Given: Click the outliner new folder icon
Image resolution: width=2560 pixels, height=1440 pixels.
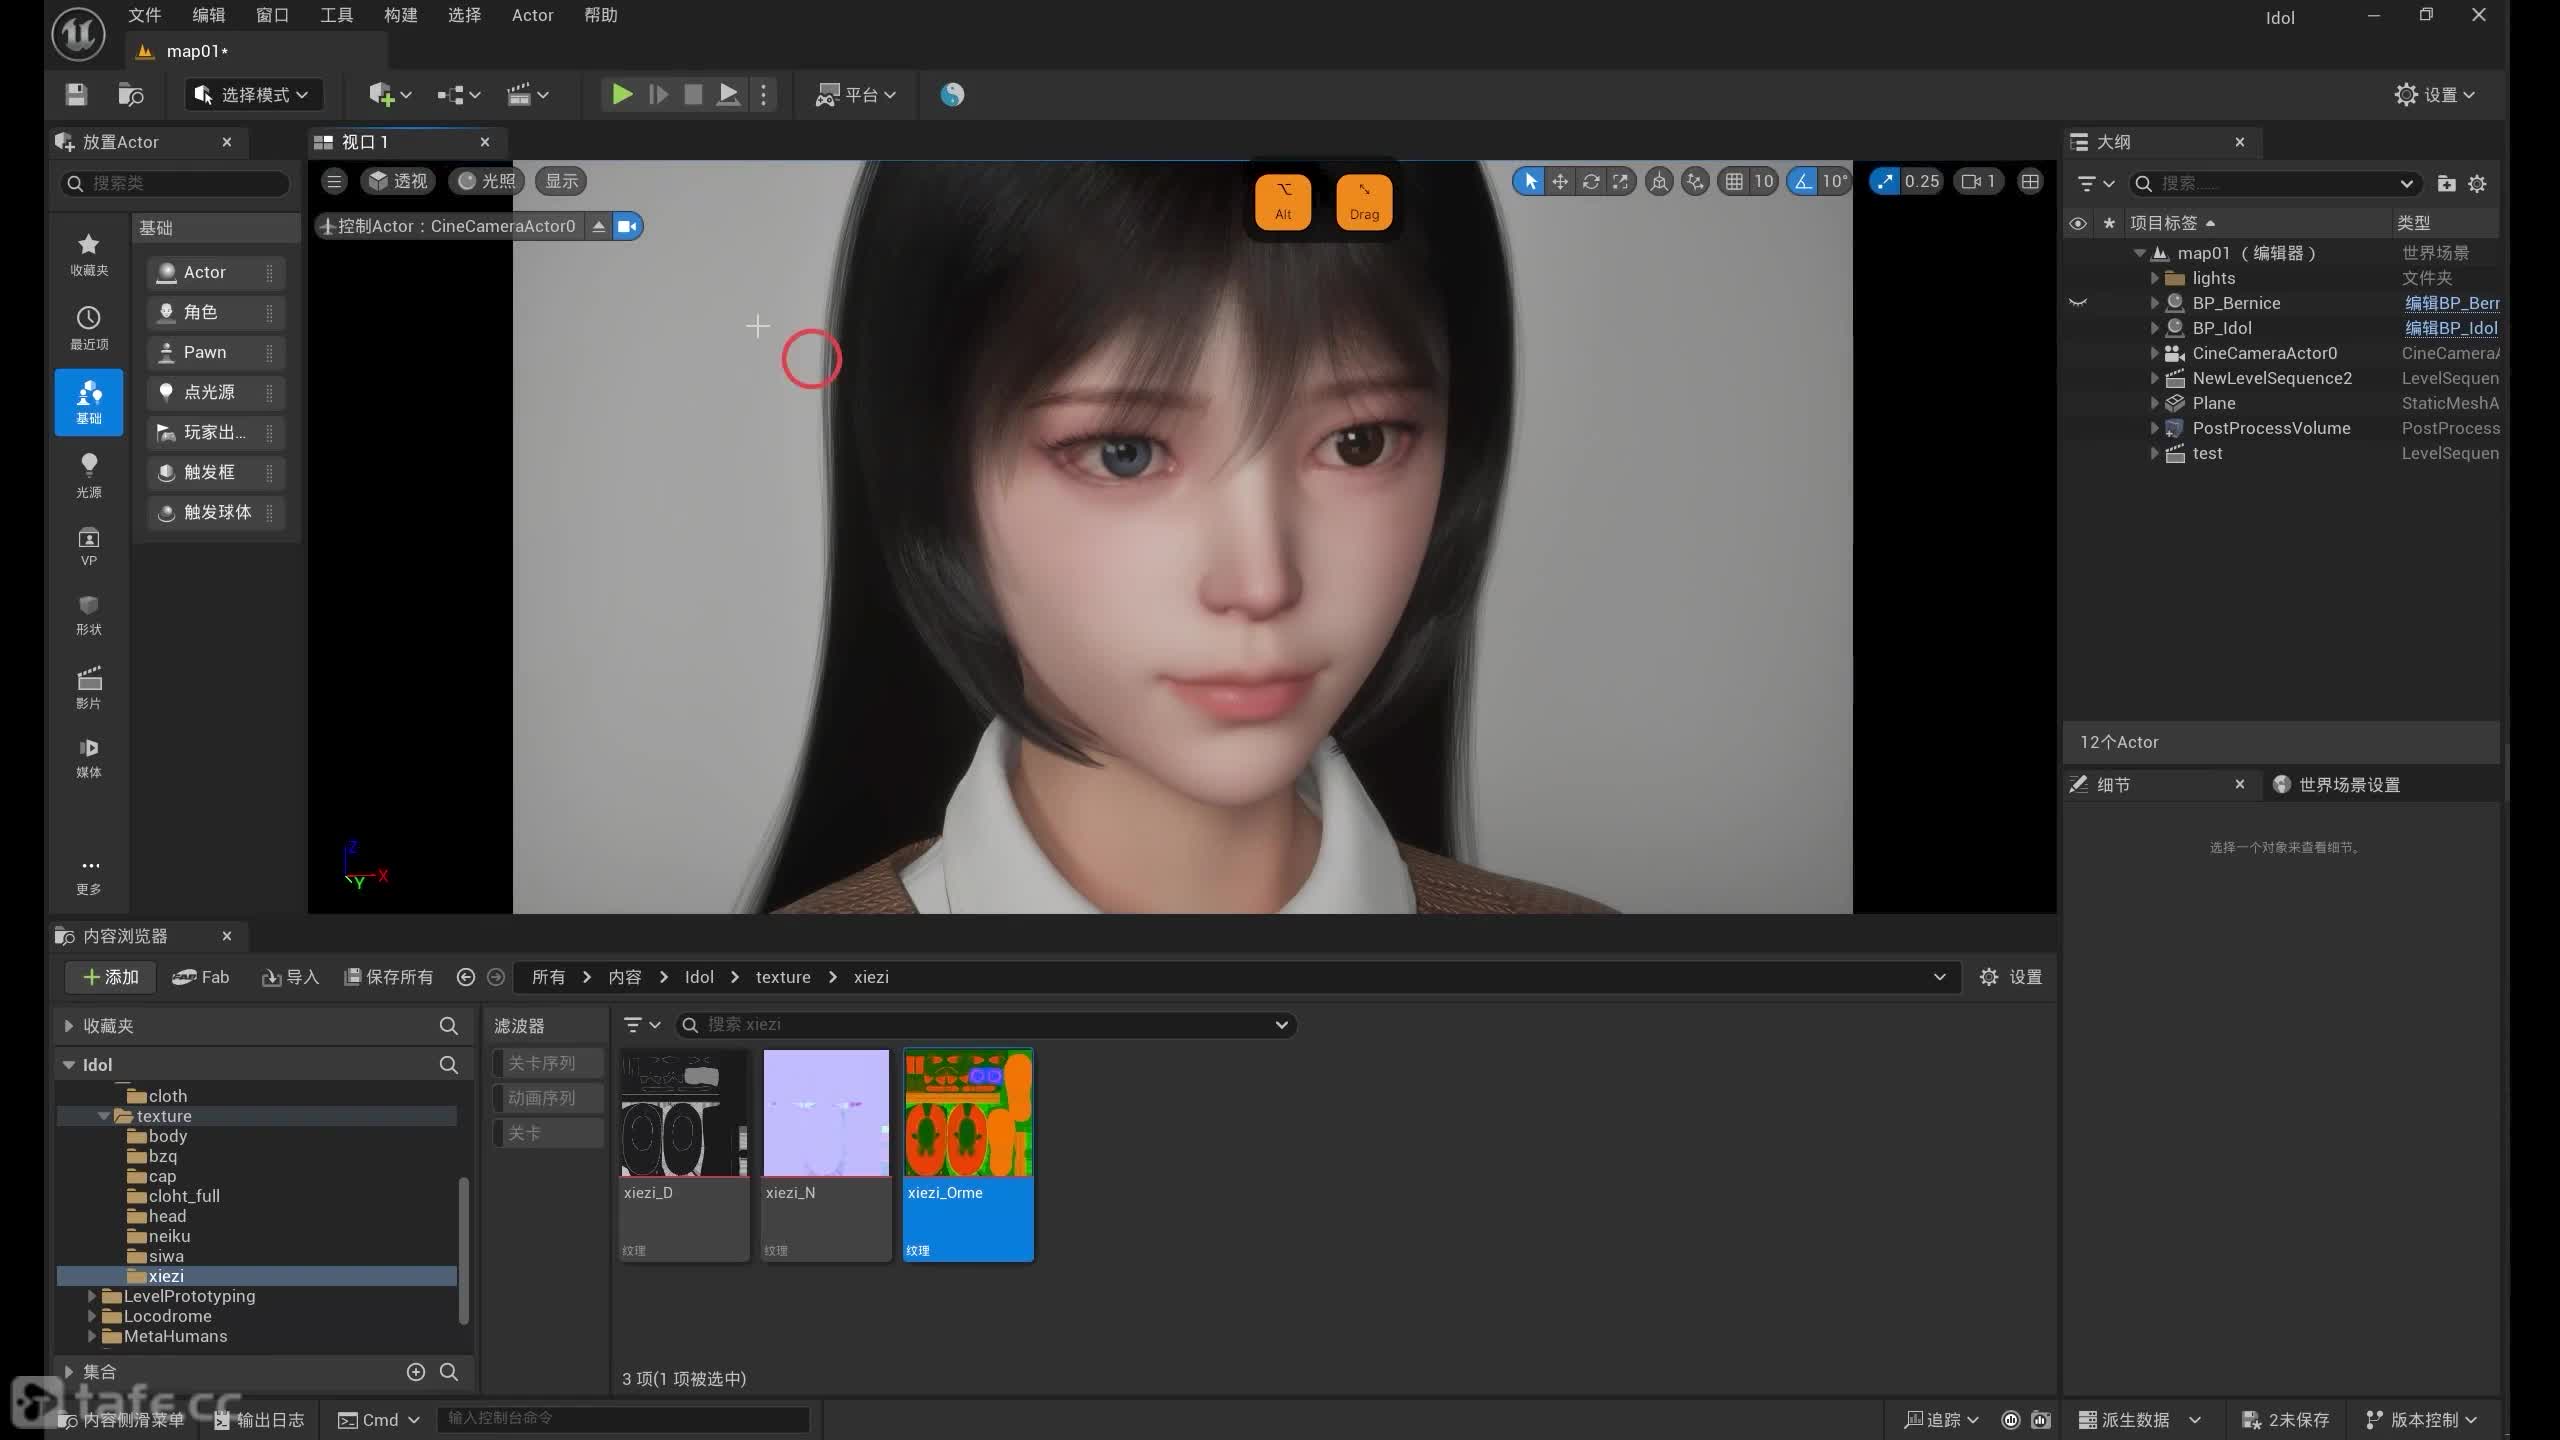Looking at the screenshot, I should (2446, 184).
